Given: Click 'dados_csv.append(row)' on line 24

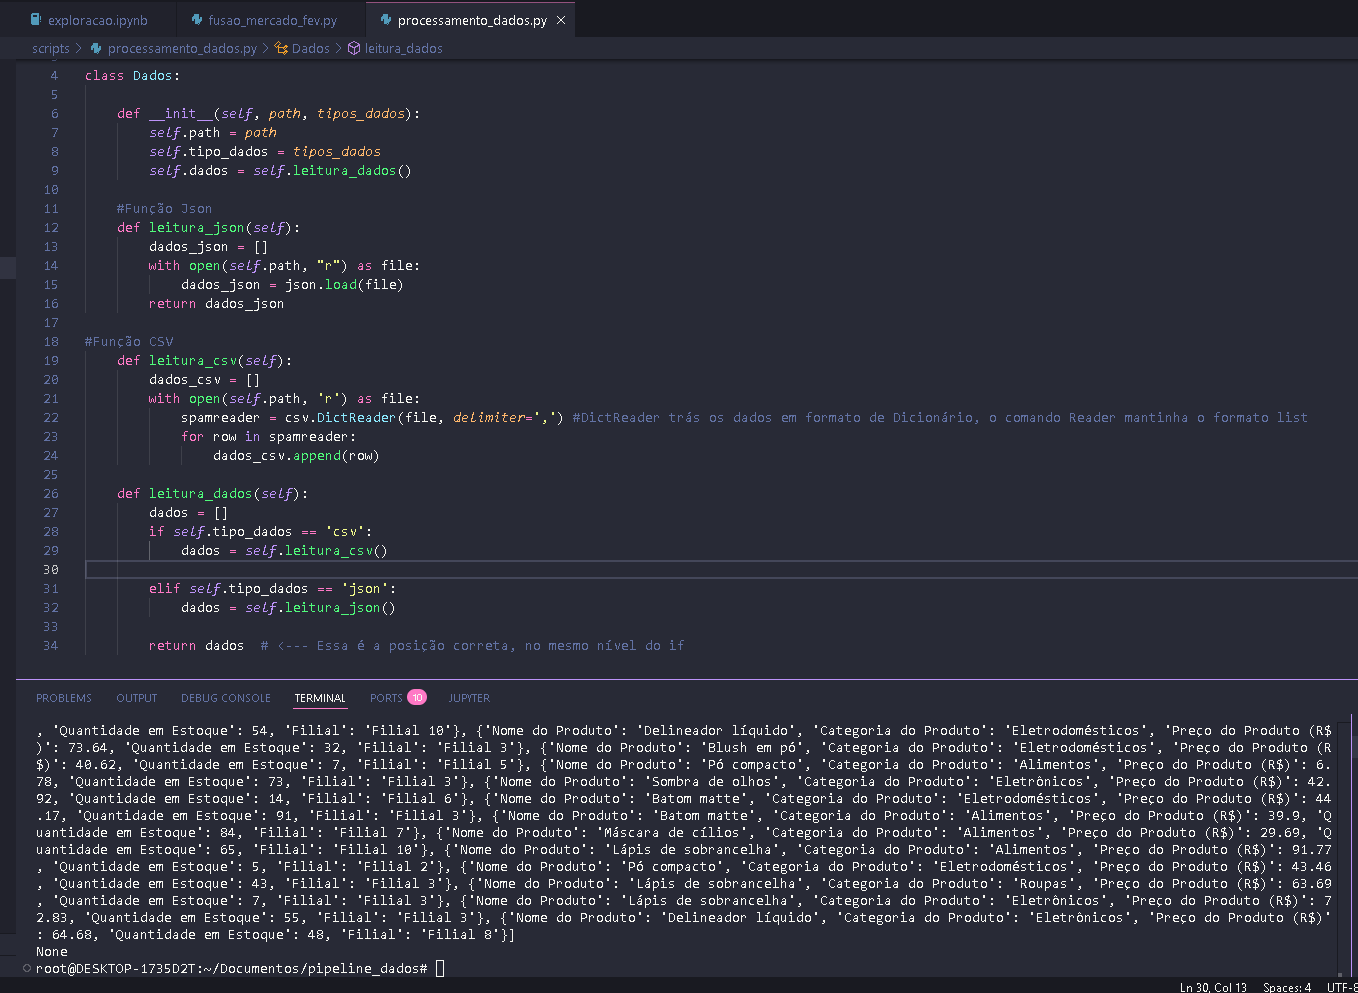Looking at the screenshot, I should tap(296, 456).
